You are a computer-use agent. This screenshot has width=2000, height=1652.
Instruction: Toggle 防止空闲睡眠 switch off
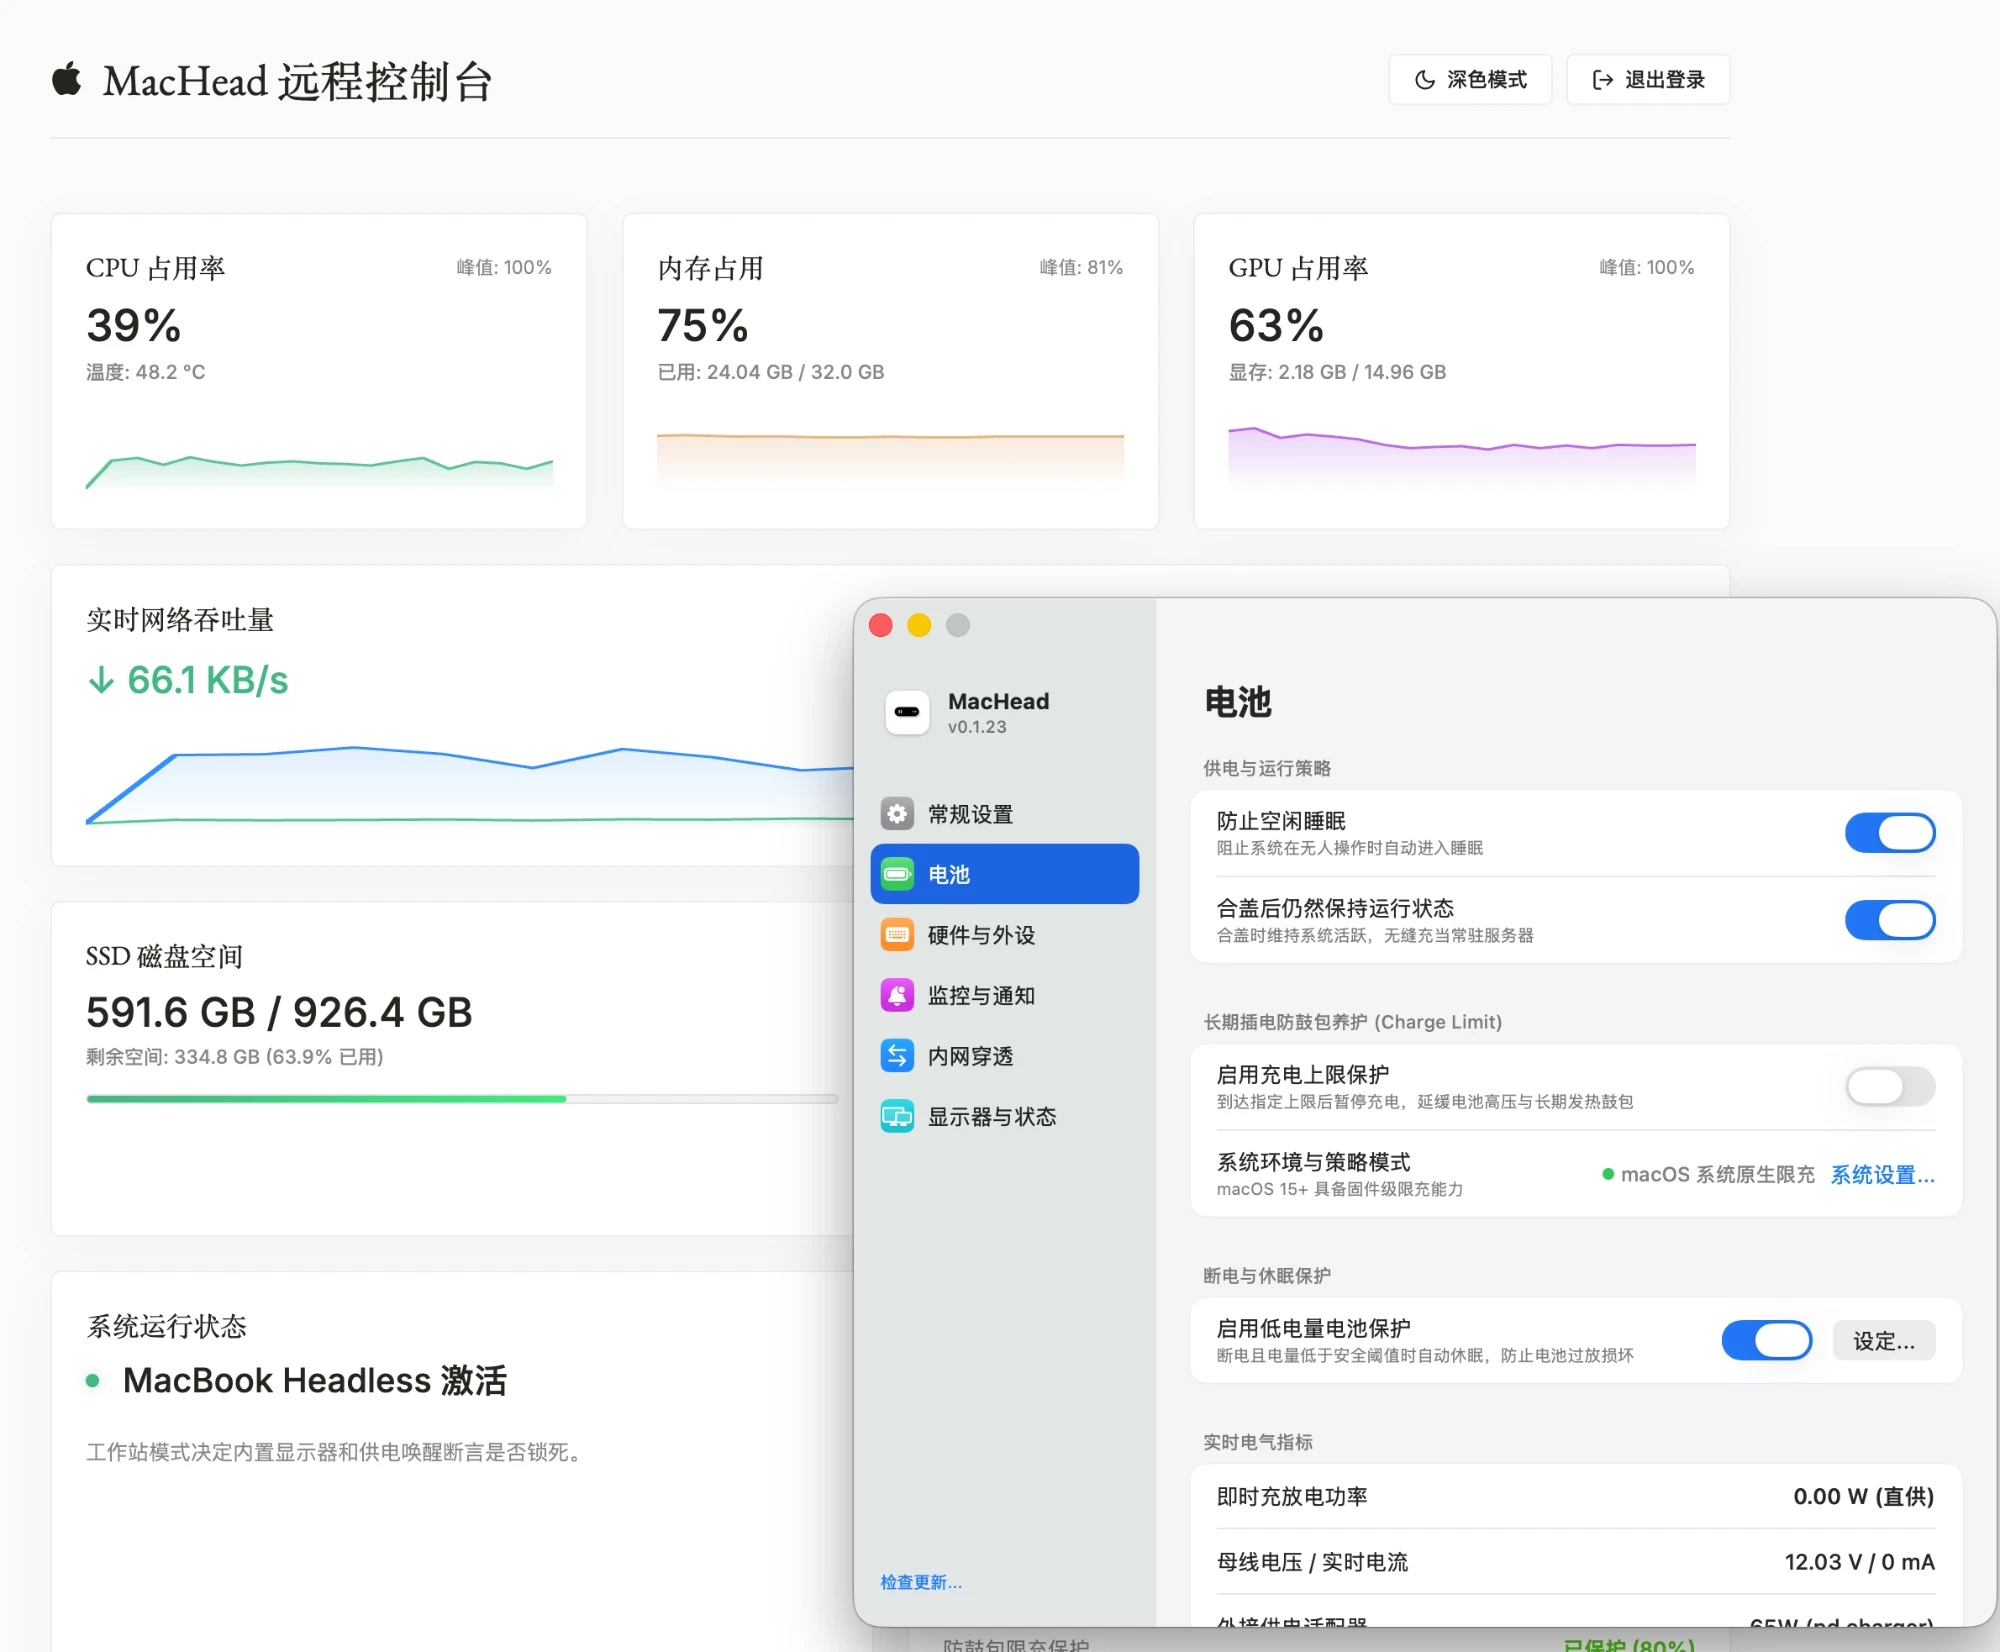tap(1890, 832)
